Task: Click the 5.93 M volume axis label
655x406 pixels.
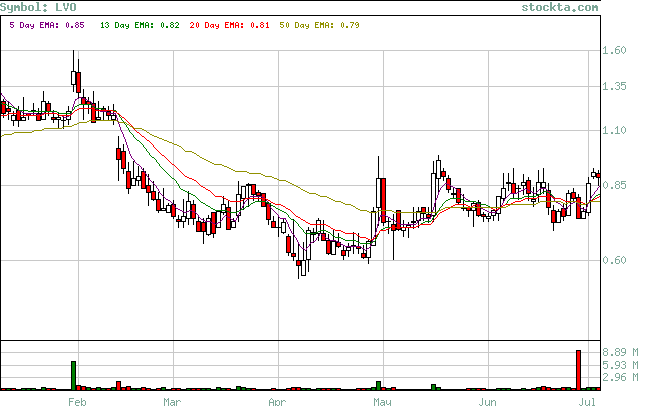Action: click(x=620, y=365)
